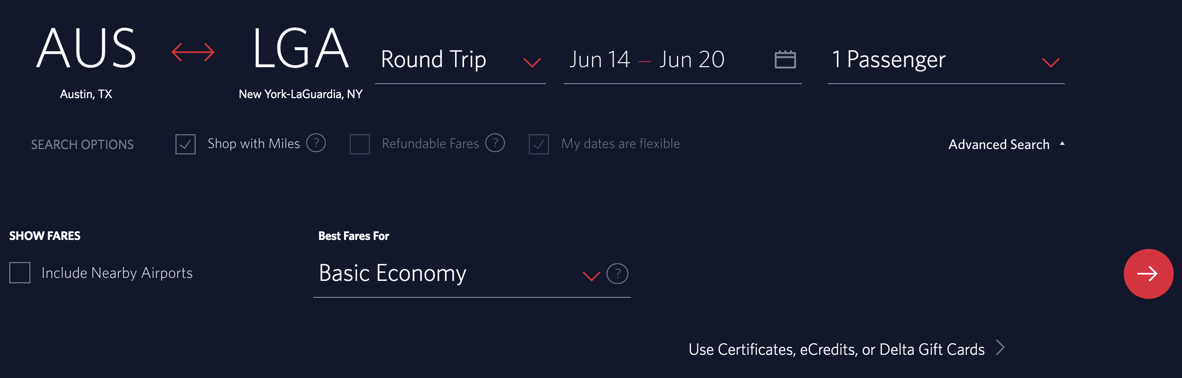The image size is (1182, 378).
Task: Tick the Refundable Fares checkbox
Action: (360, 144)
